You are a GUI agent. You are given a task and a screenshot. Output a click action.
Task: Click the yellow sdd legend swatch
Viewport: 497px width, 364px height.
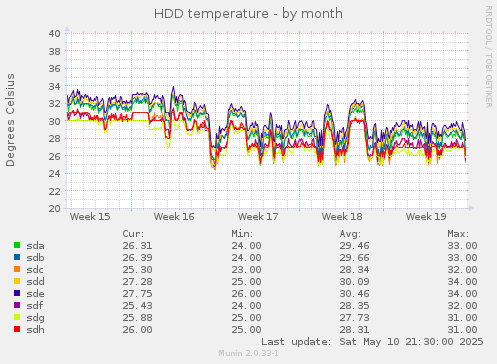pos(17,281)
